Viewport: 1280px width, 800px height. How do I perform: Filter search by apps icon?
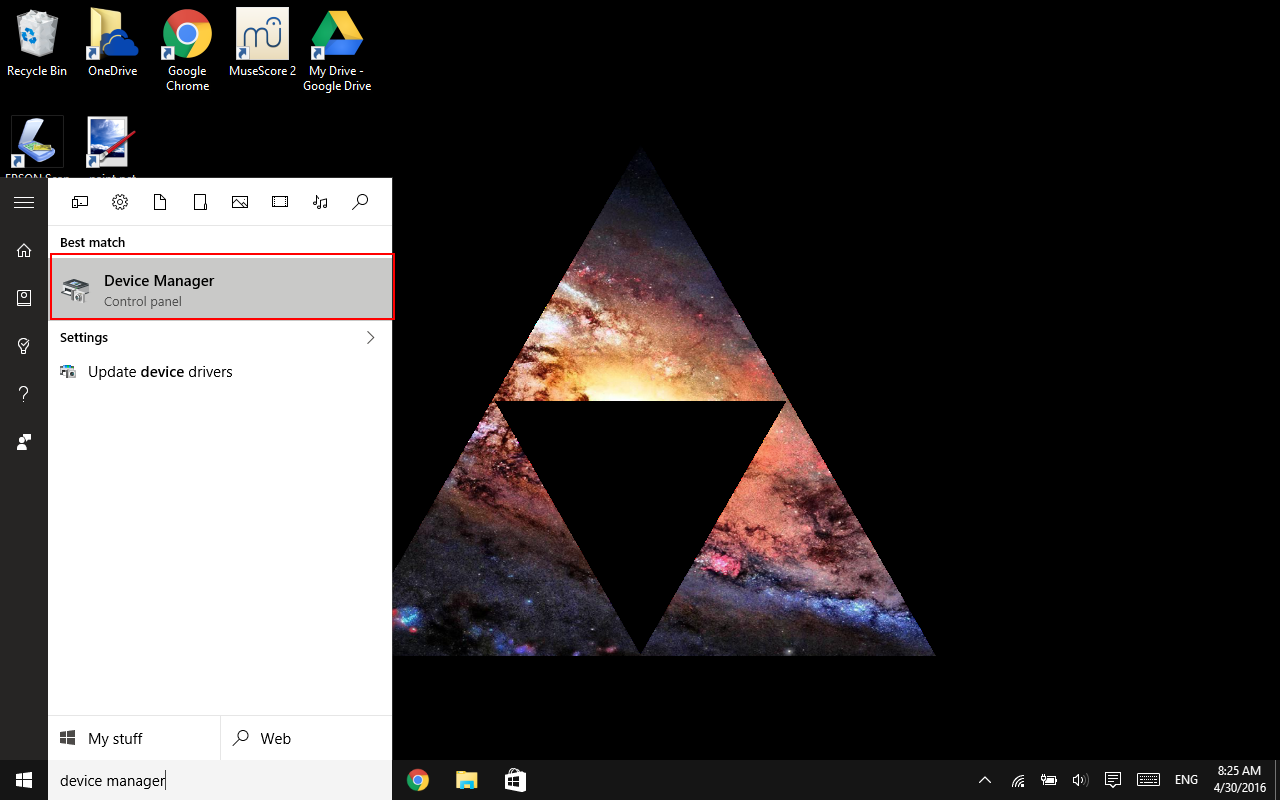click(x=80, y=202)
